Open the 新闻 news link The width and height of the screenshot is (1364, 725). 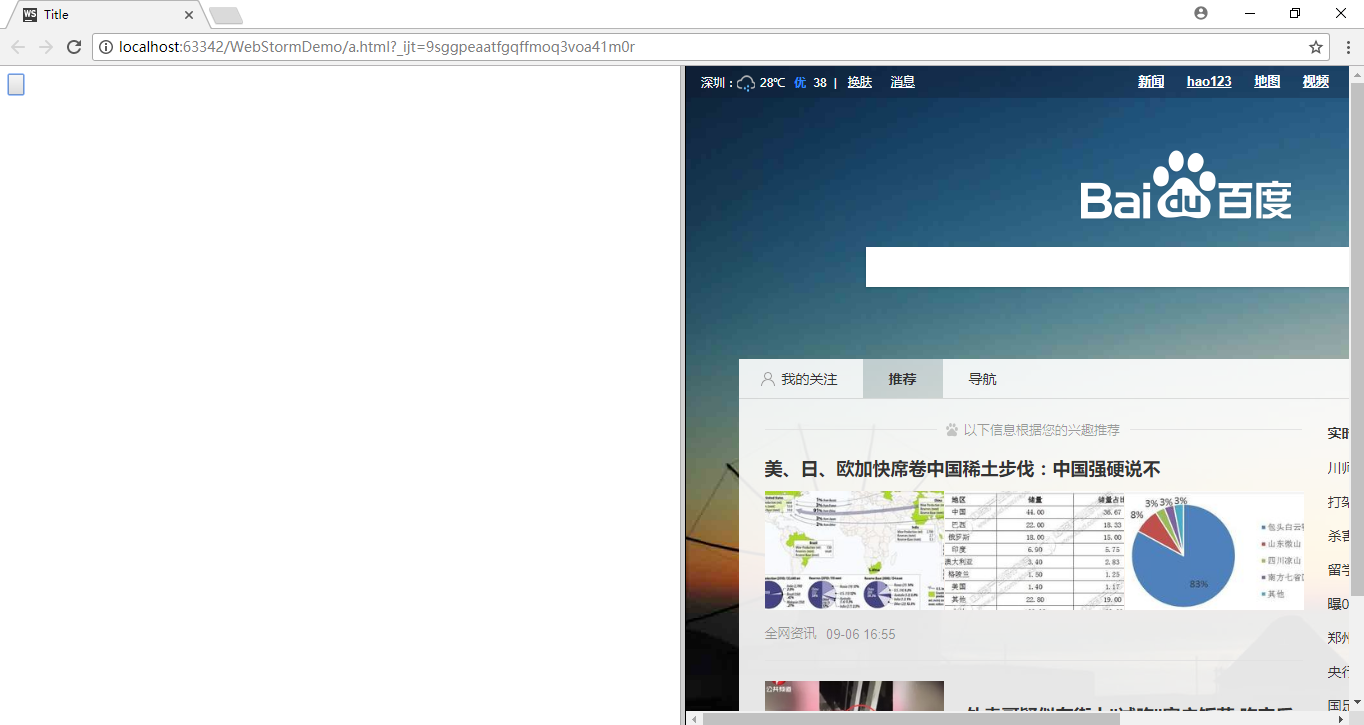point(1151,82)
